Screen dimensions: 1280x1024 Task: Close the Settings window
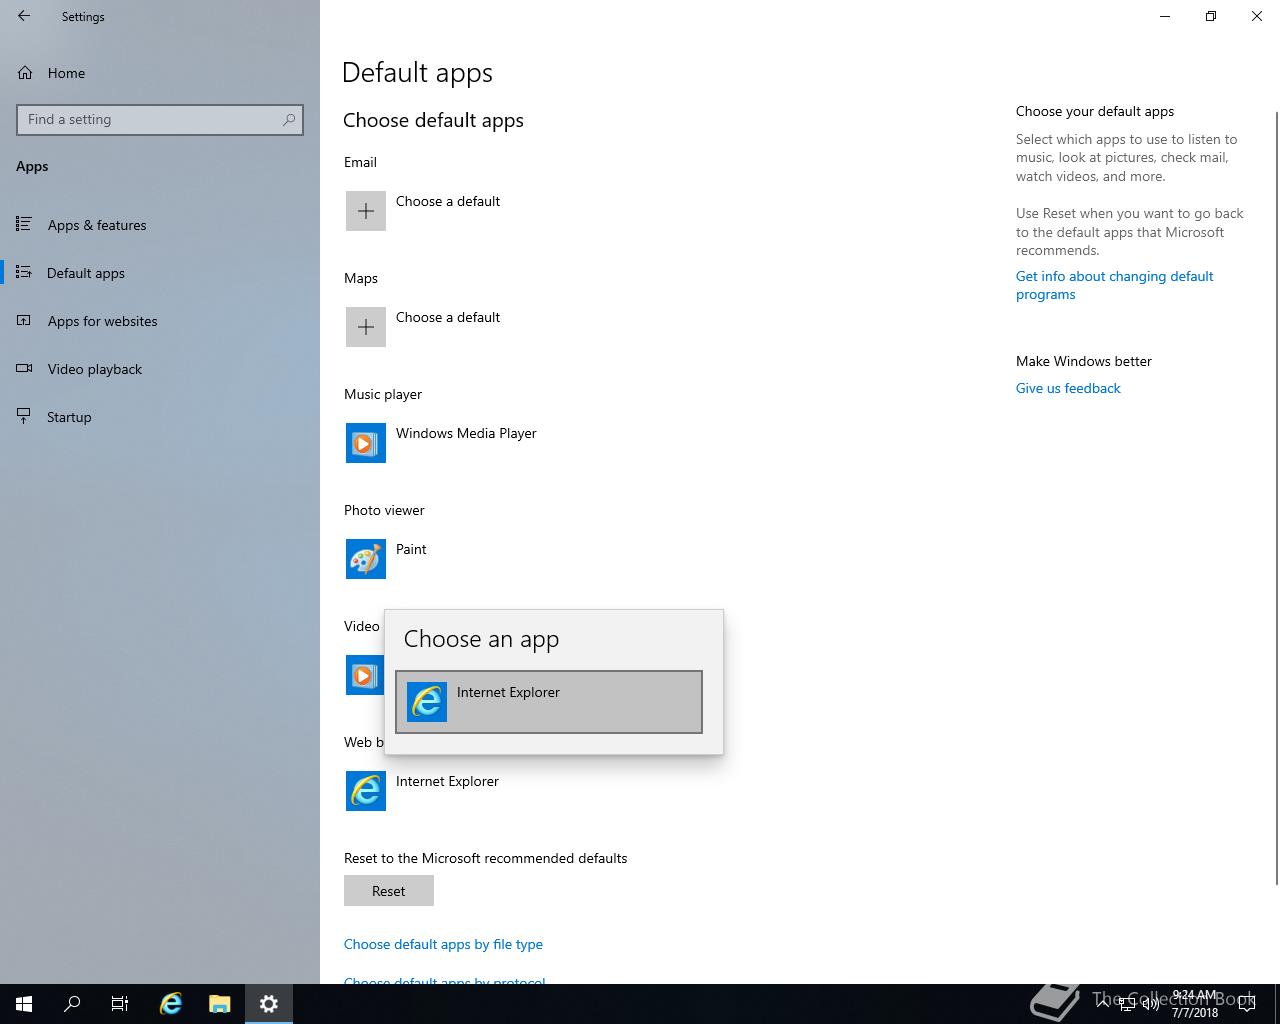click(x=1257, y=16)
